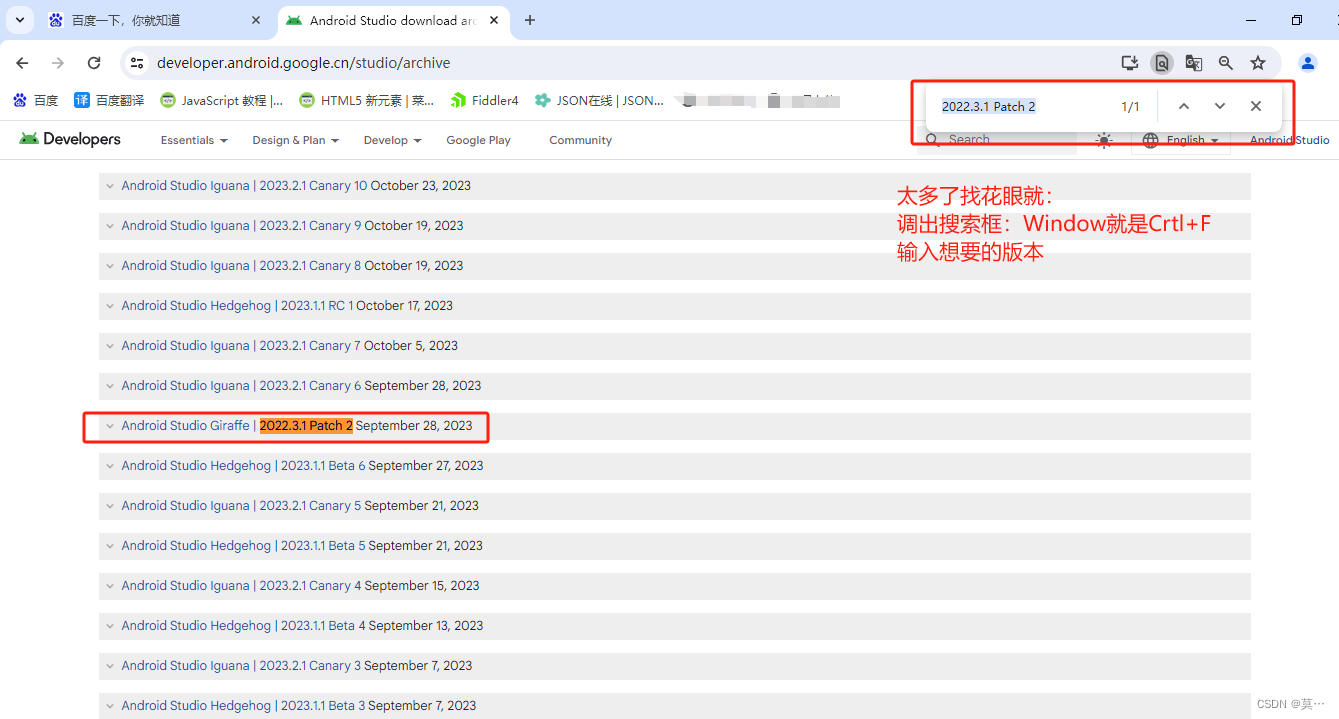Screen dimensions: 1339x719
Task: Close the find bar
Action: point(1256,106)
